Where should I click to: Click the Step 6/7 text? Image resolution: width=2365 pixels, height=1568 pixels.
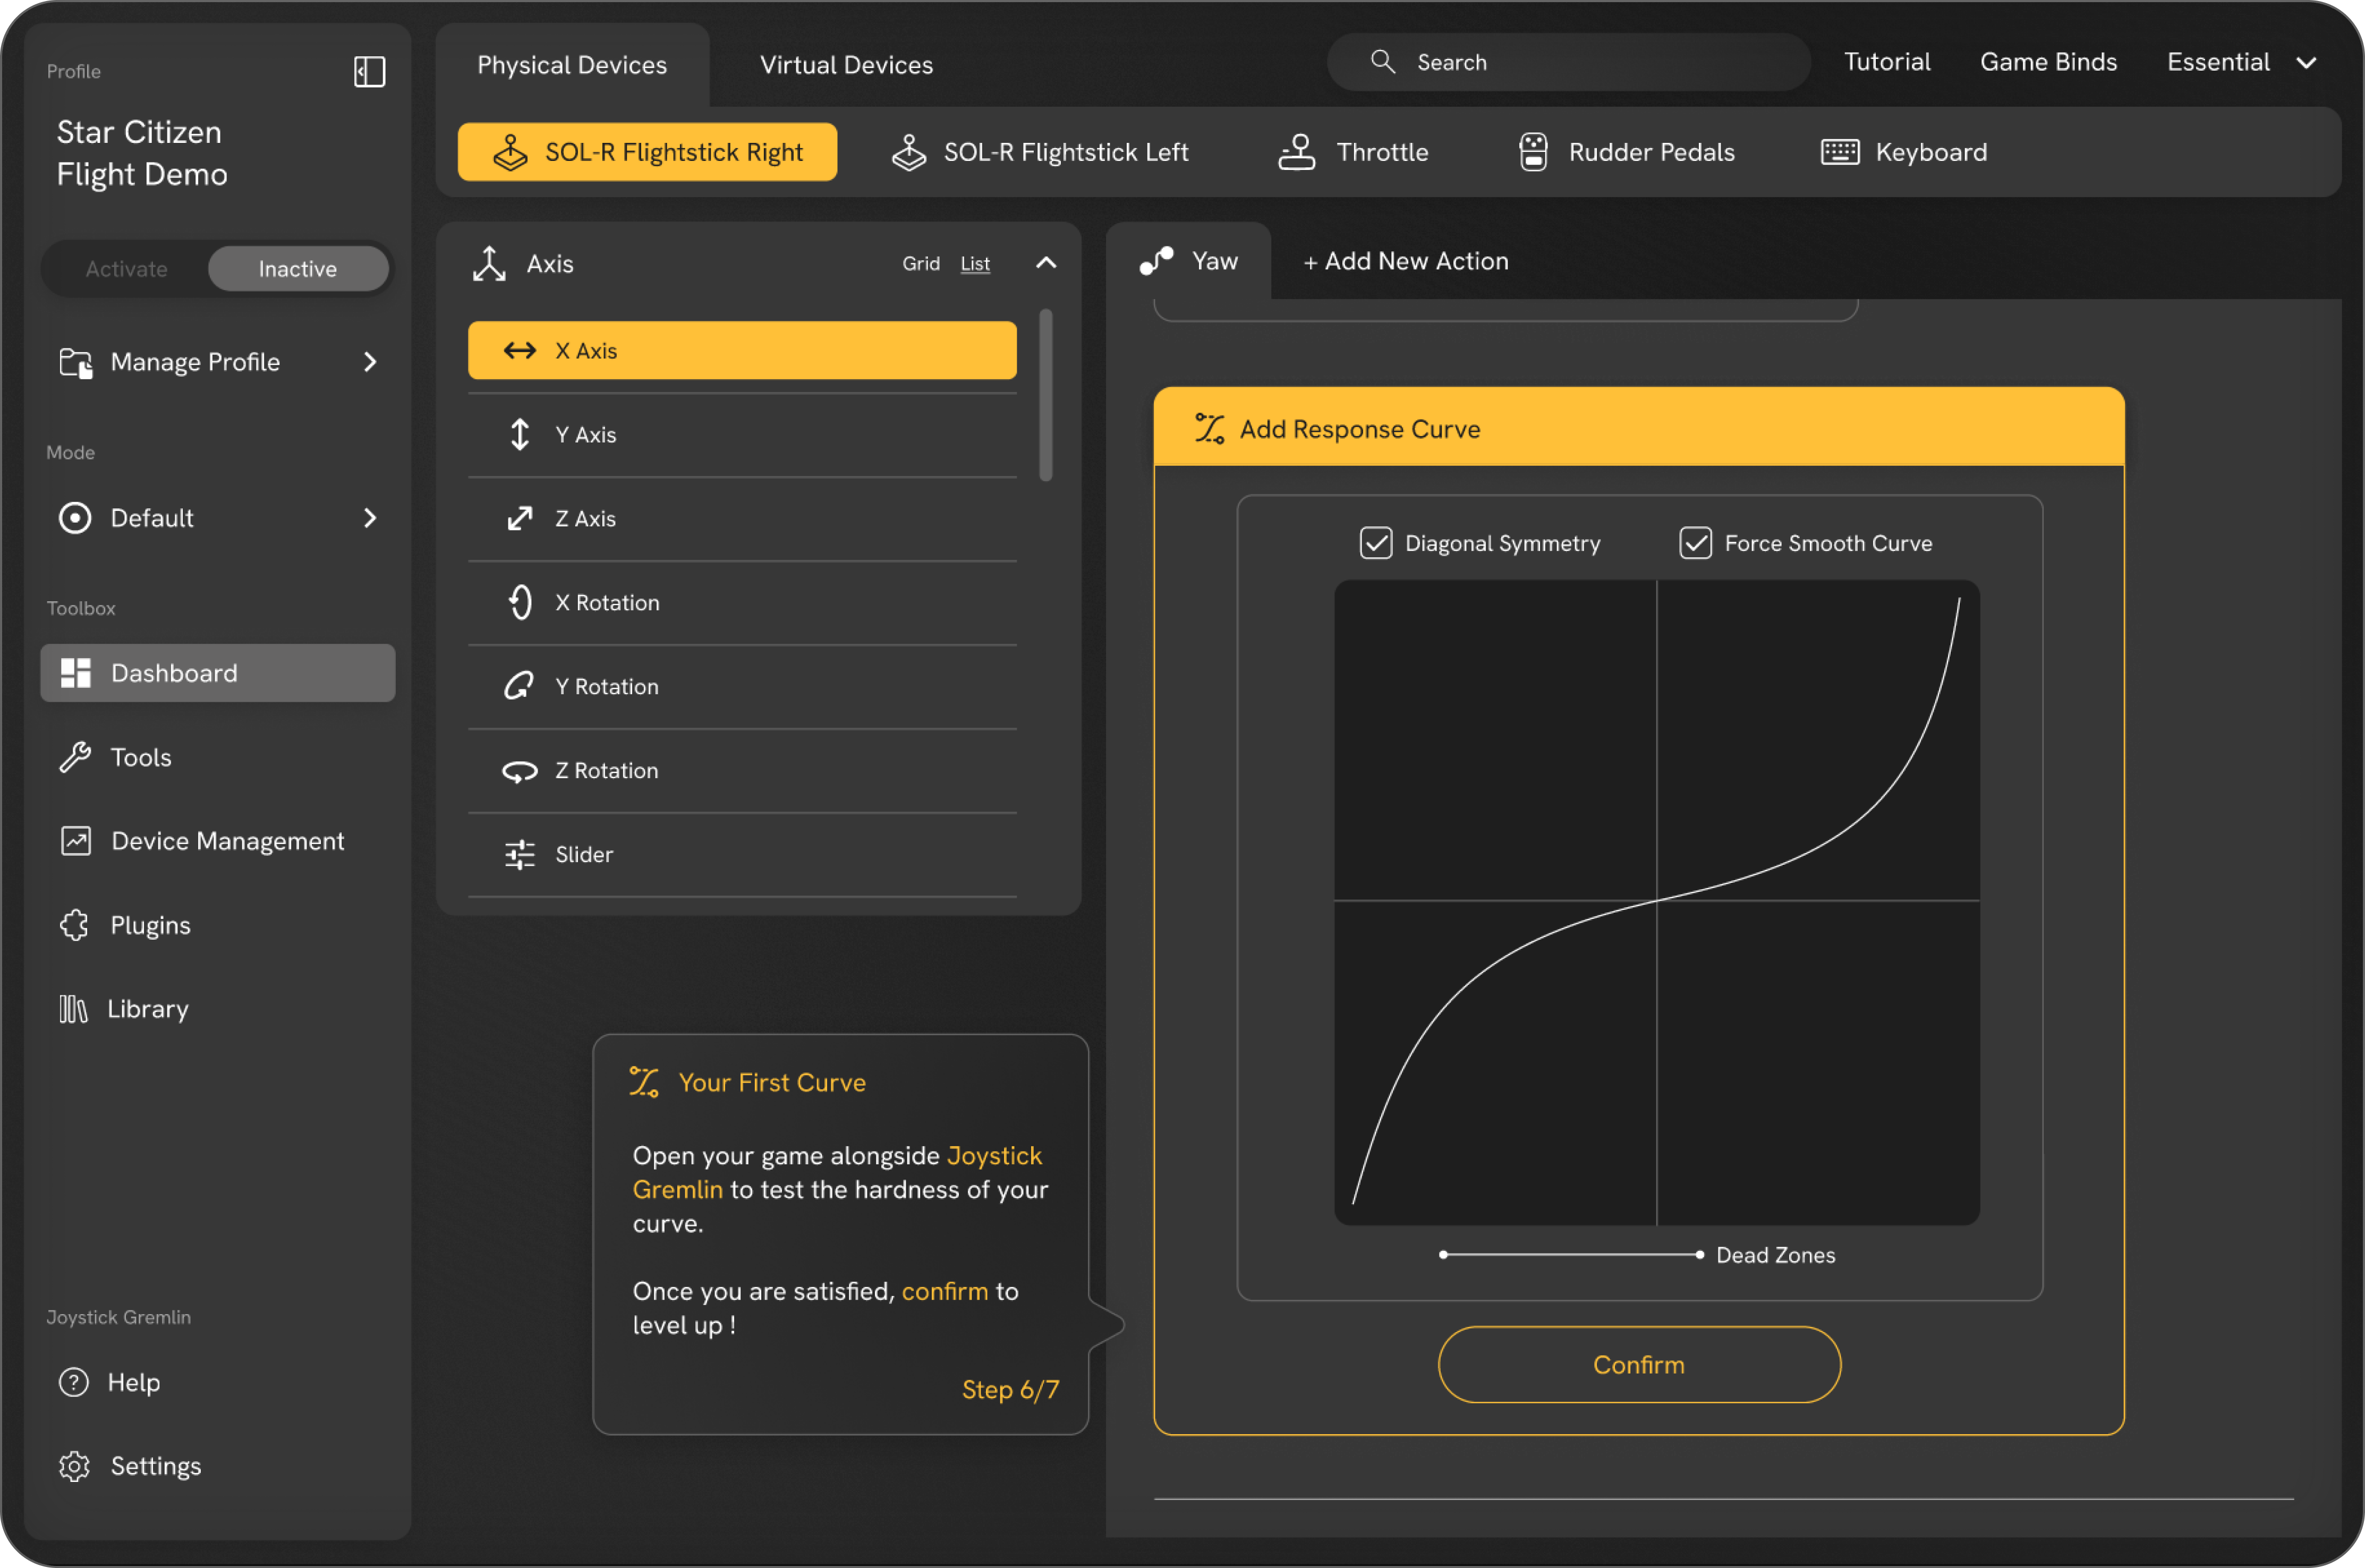pos(1011,1390)
